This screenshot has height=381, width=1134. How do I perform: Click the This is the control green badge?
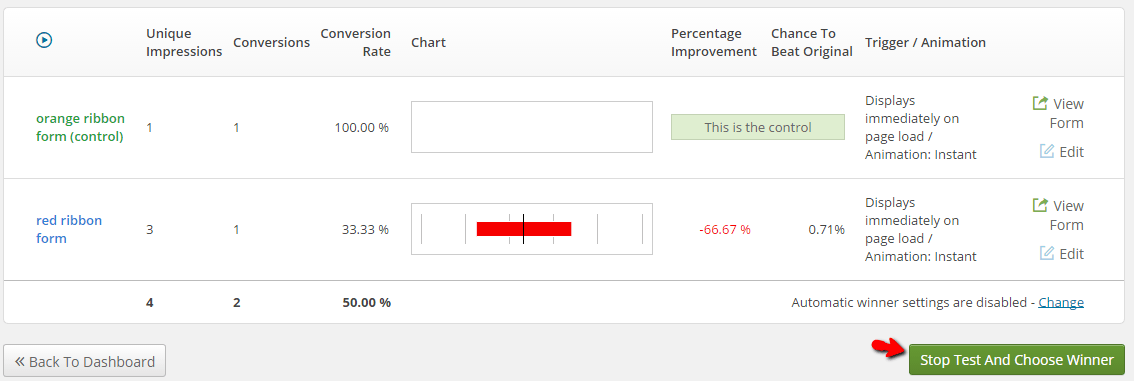pos(758,127)
